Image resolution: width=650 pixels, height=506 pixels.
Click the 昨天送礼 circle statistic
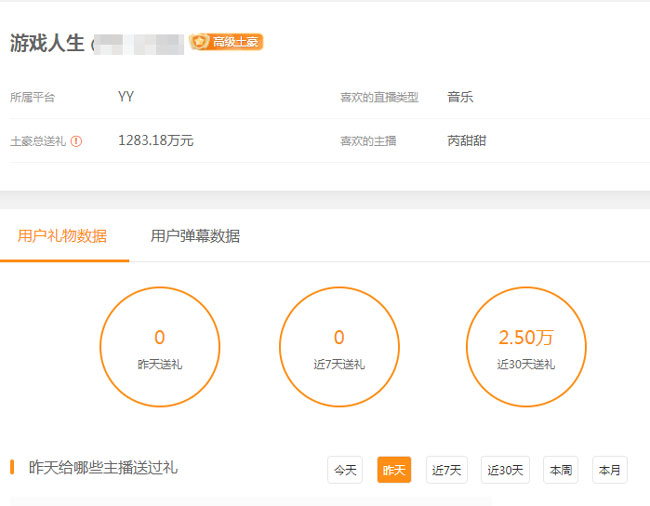[x=160, y=347]
